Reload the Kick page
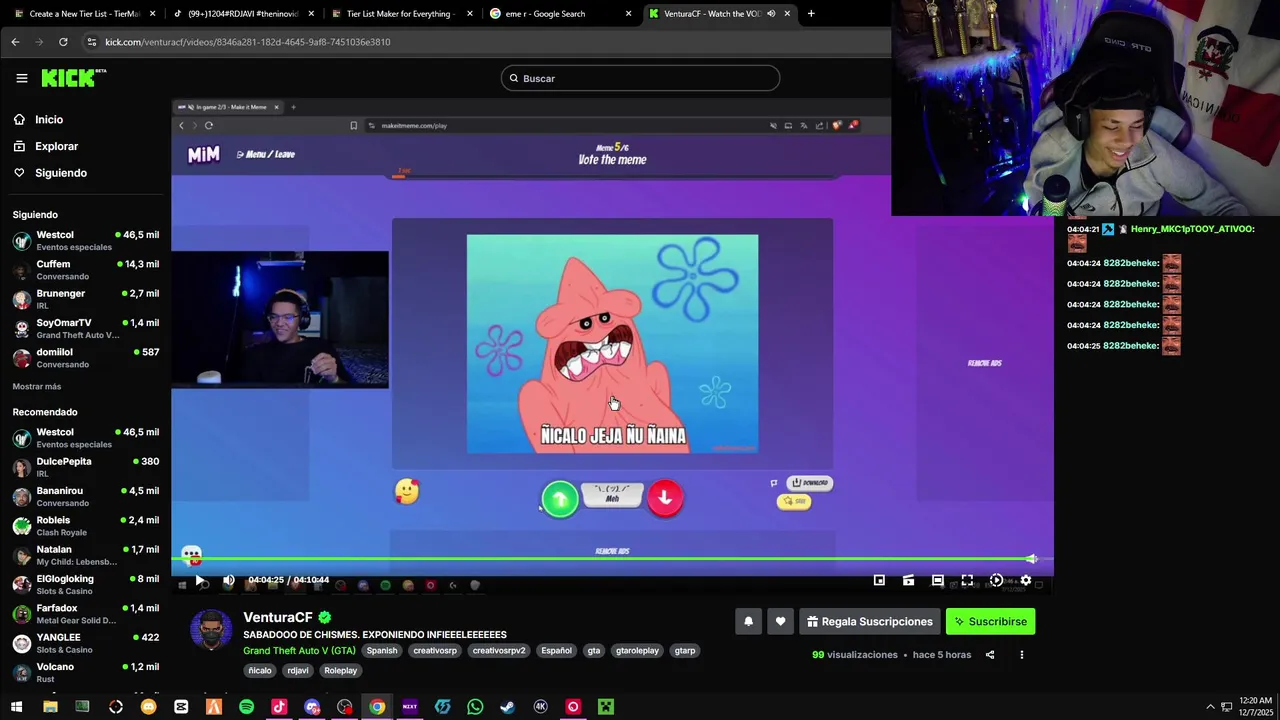The width and height of the screenshot is (1280, 720). tap(63, 42)
